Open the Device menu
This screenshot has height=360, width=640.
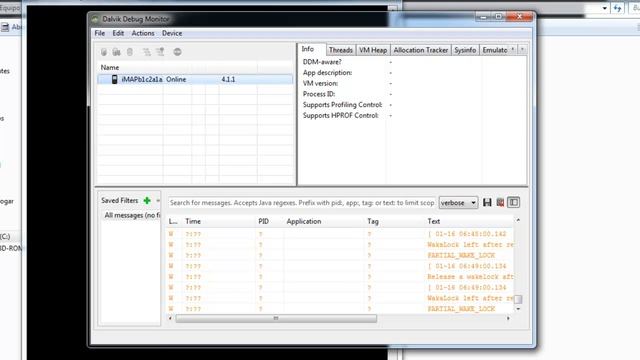(x=172, y=33)
